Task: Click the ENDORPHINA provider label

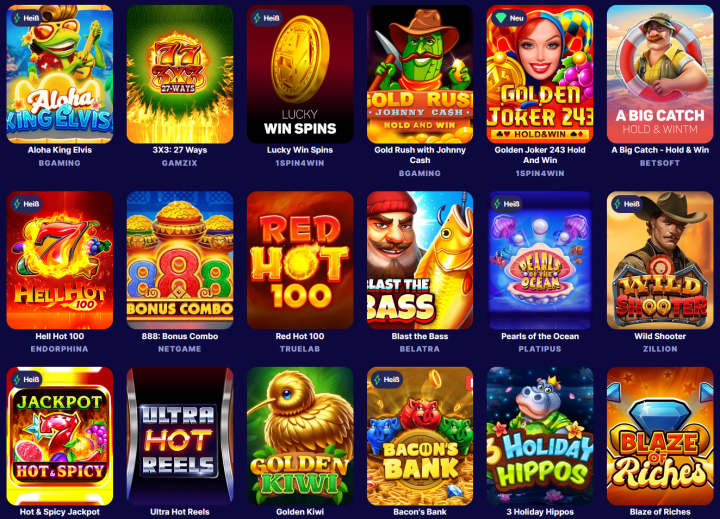Action: click(x=60, y=349)
